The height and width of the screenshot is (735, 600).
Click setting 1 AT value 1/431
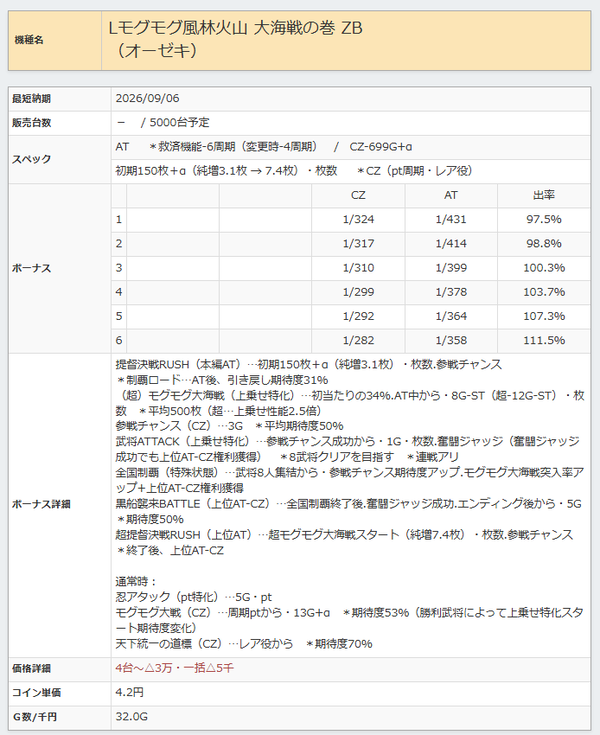(x=451, y=219)
